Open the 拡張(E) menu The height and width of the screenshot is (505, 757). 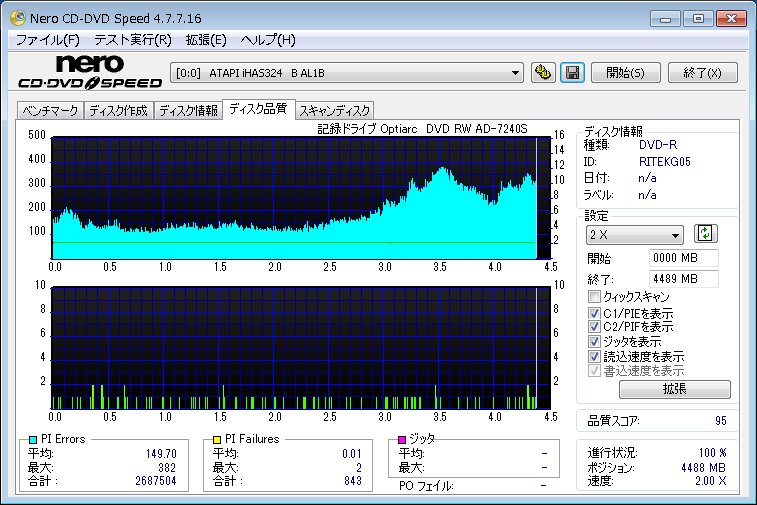click(x=206, y=40)
